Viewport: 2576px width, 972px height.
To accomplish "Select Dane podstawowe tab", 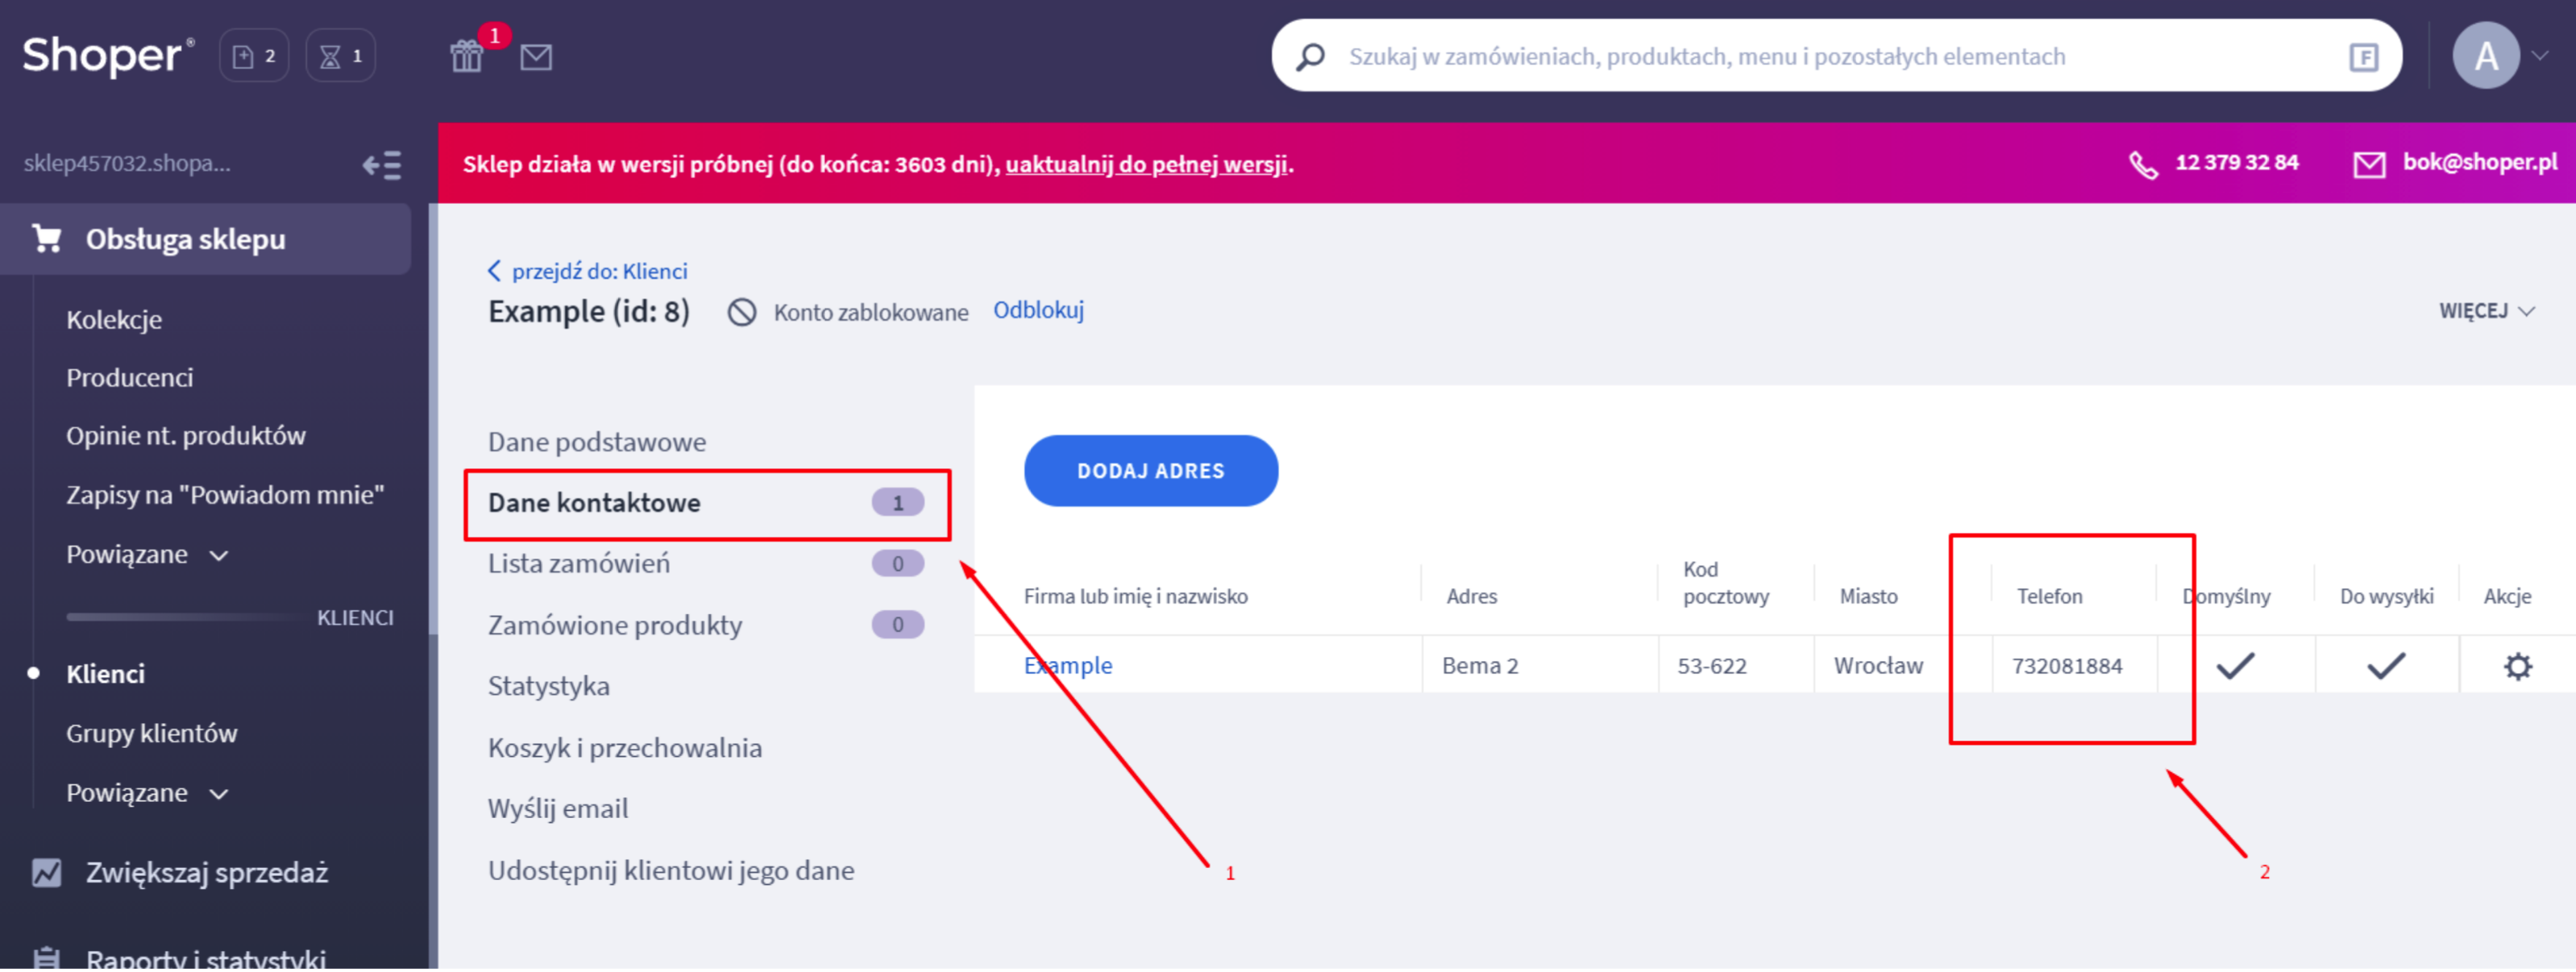I will point(597,443).
